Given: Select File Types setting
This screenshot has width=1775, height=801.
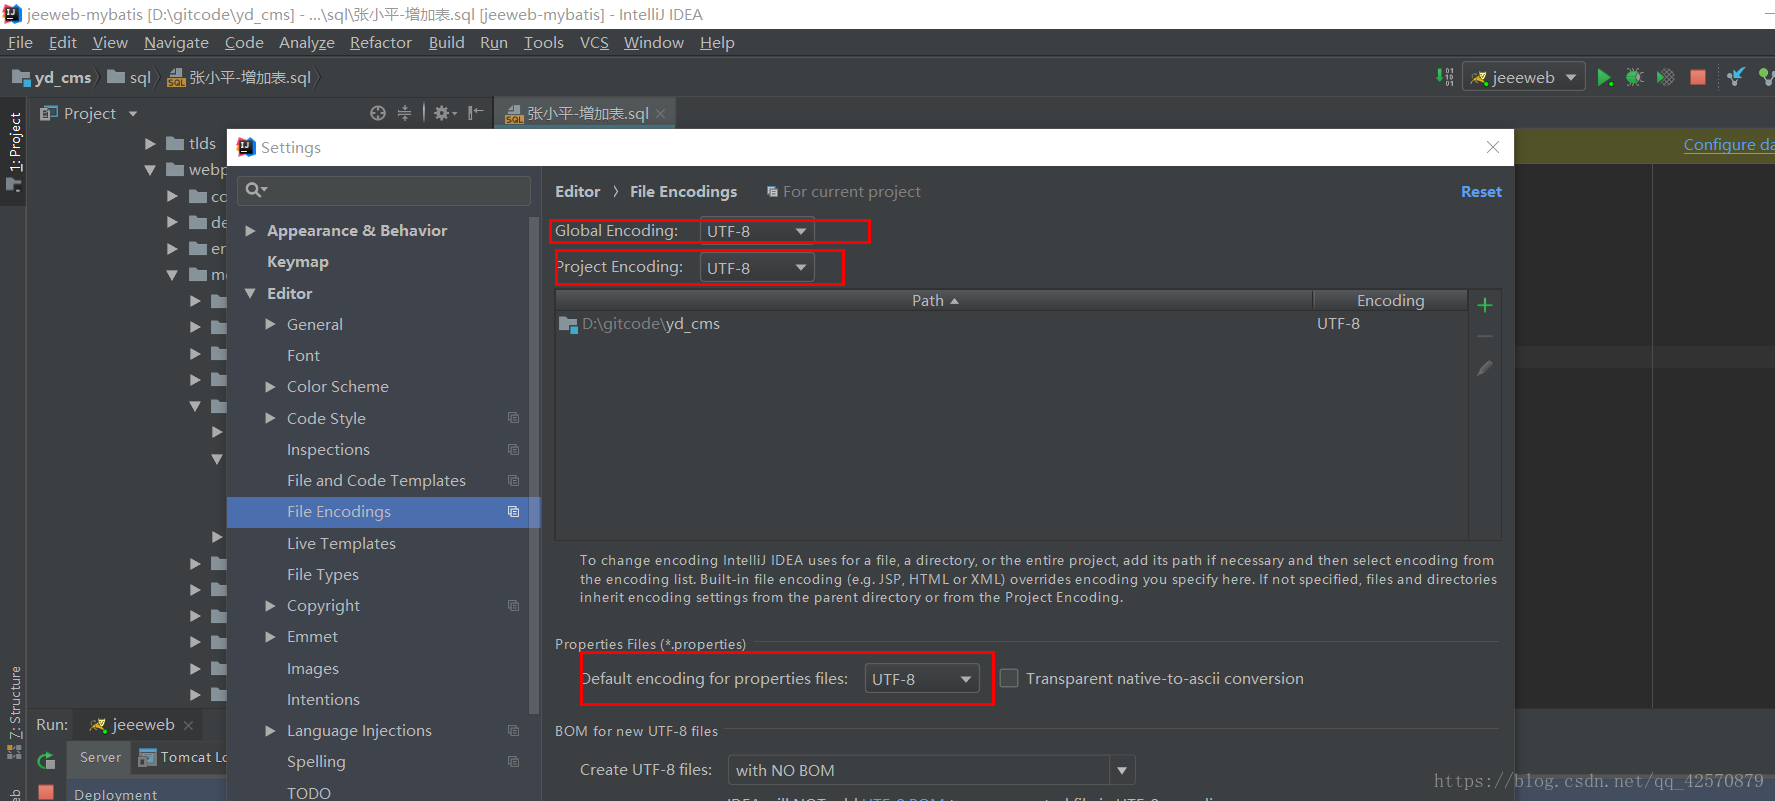Looking at the screenshot, I should coord(322,574).
